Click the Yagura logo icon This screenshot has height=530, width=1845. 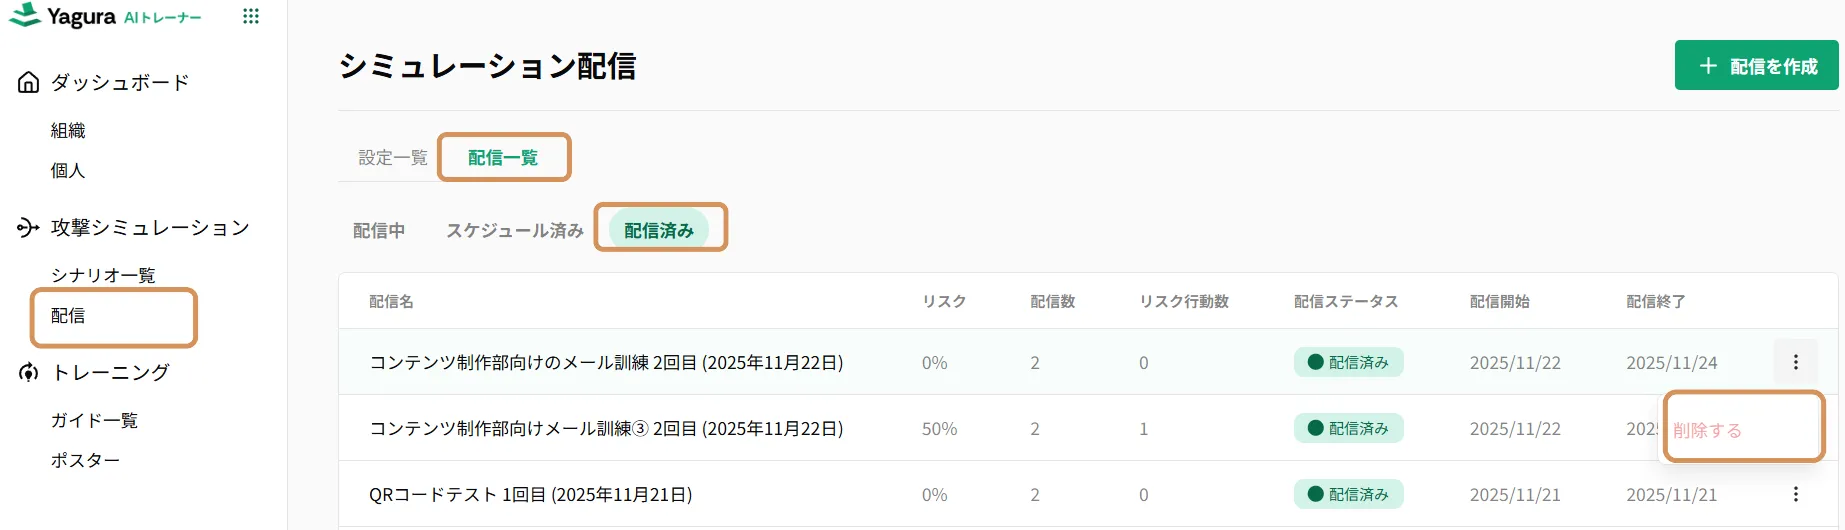coord(24,16)
